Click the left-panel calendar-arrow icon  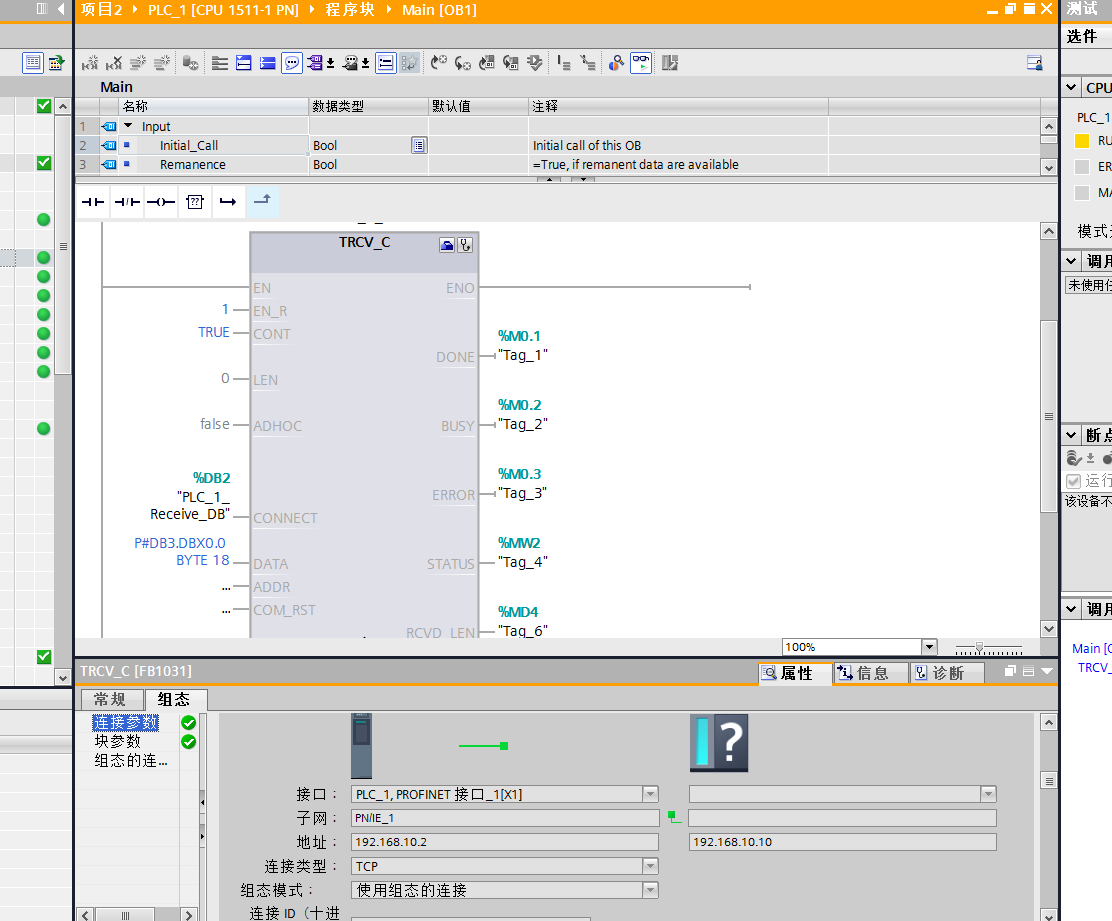tap(56, 63)
